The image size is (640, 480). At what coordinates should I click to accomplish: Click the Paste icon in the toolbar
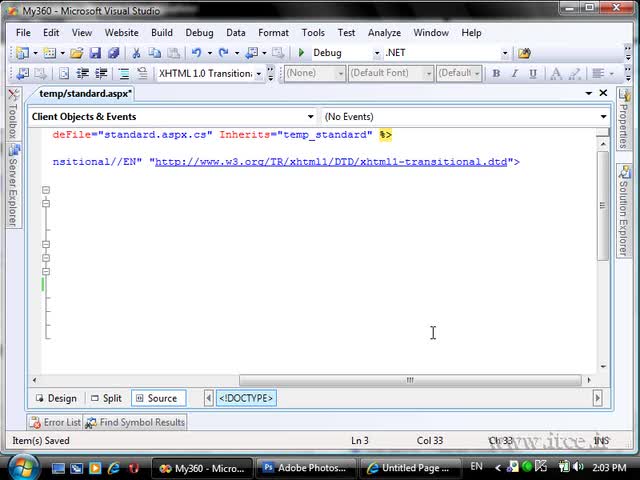(x=173, y=53)
